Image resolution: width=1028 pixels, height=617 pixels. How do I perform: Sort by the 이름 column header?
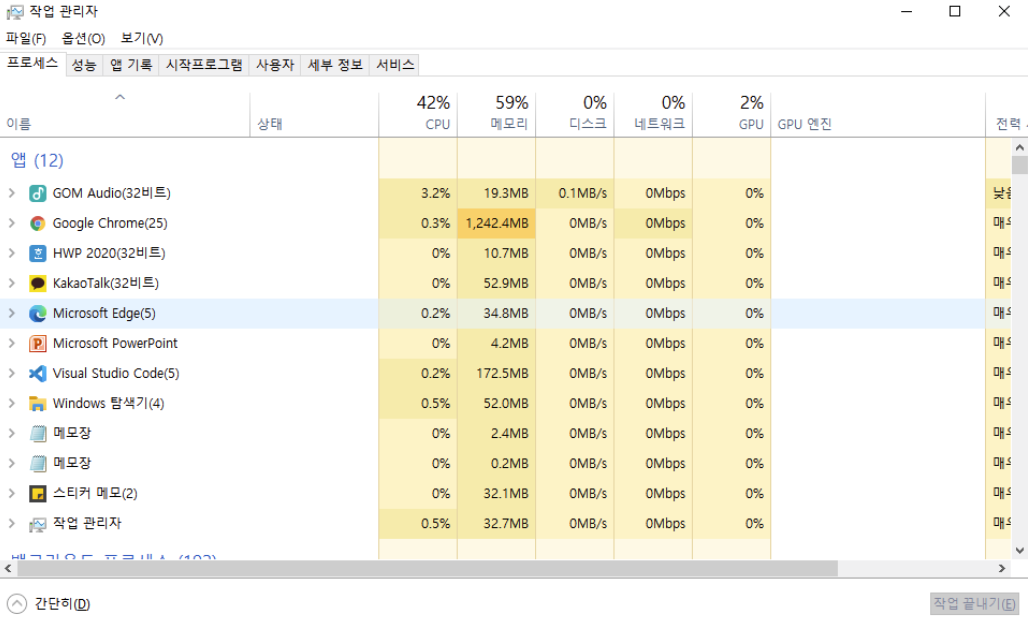click(125, 114)
